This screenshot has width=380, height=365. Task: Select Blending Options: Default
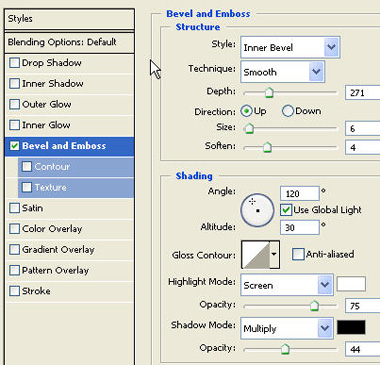[70, 42]
